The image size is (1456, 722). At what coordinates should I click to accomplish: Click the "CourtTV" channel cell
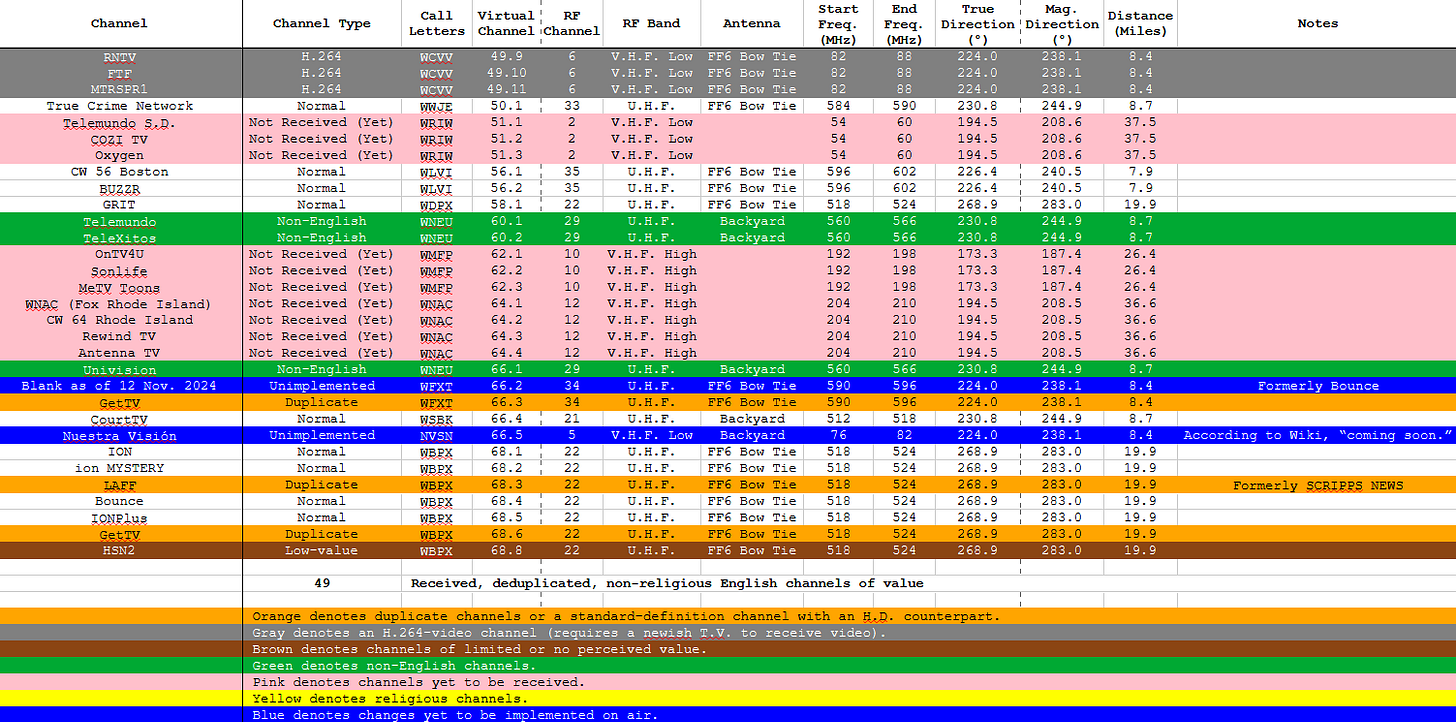pyautogui.click(x=119, y=419)
